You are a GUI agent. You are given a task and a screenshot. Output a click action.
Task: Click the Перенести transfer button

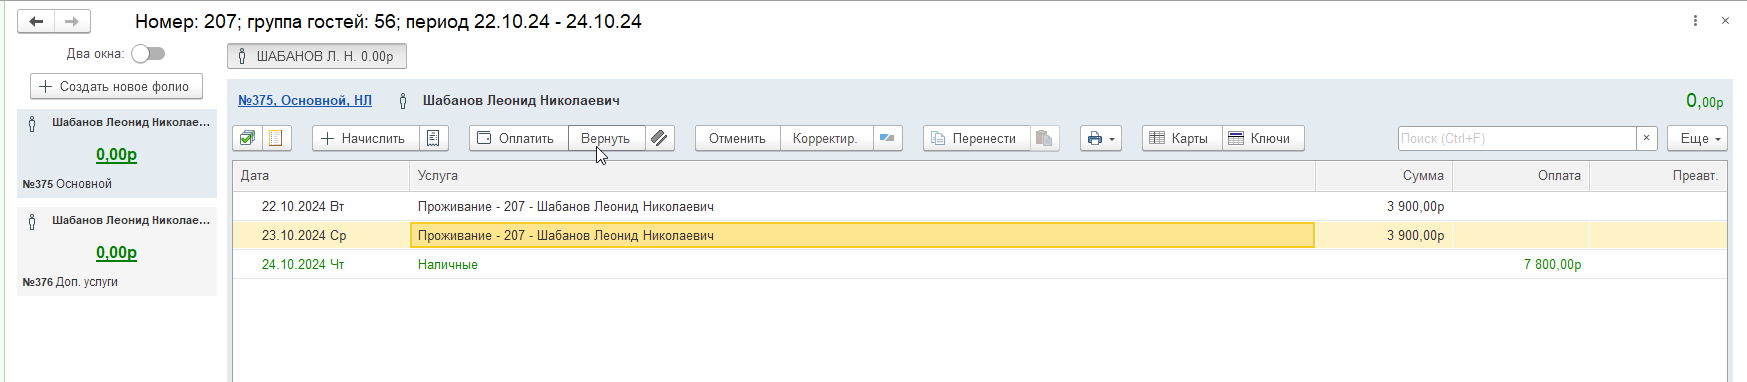coord(976,138)
